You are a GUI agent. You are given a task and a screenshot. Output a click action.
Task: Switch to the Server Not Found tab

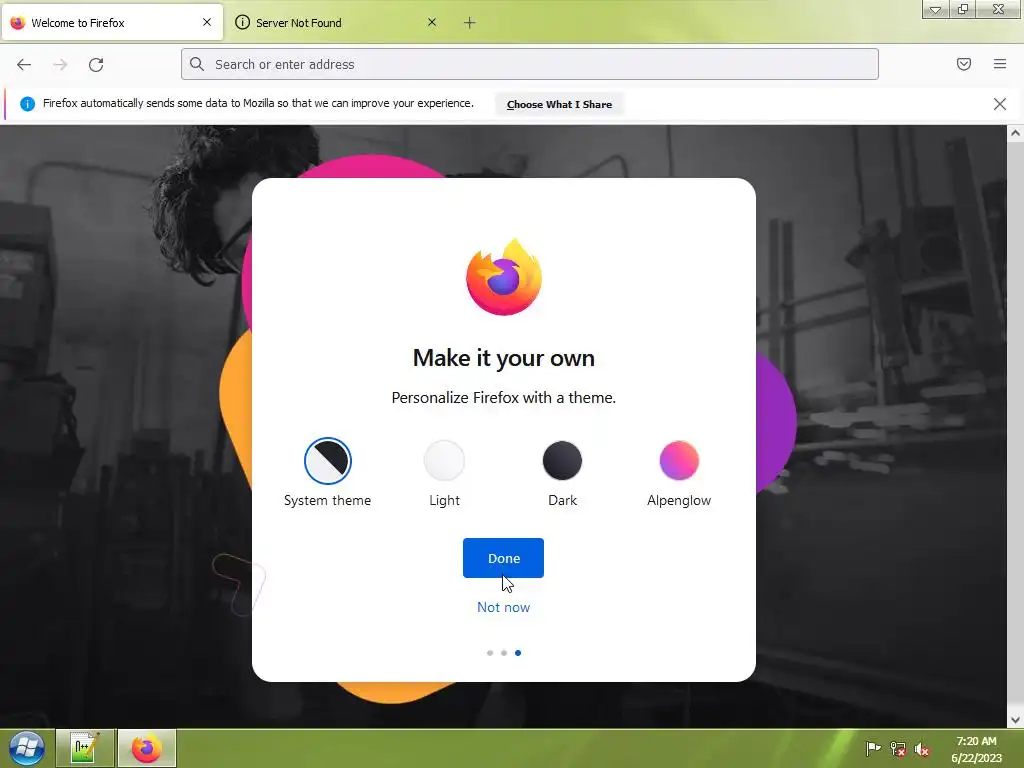[x=336, y=23]
